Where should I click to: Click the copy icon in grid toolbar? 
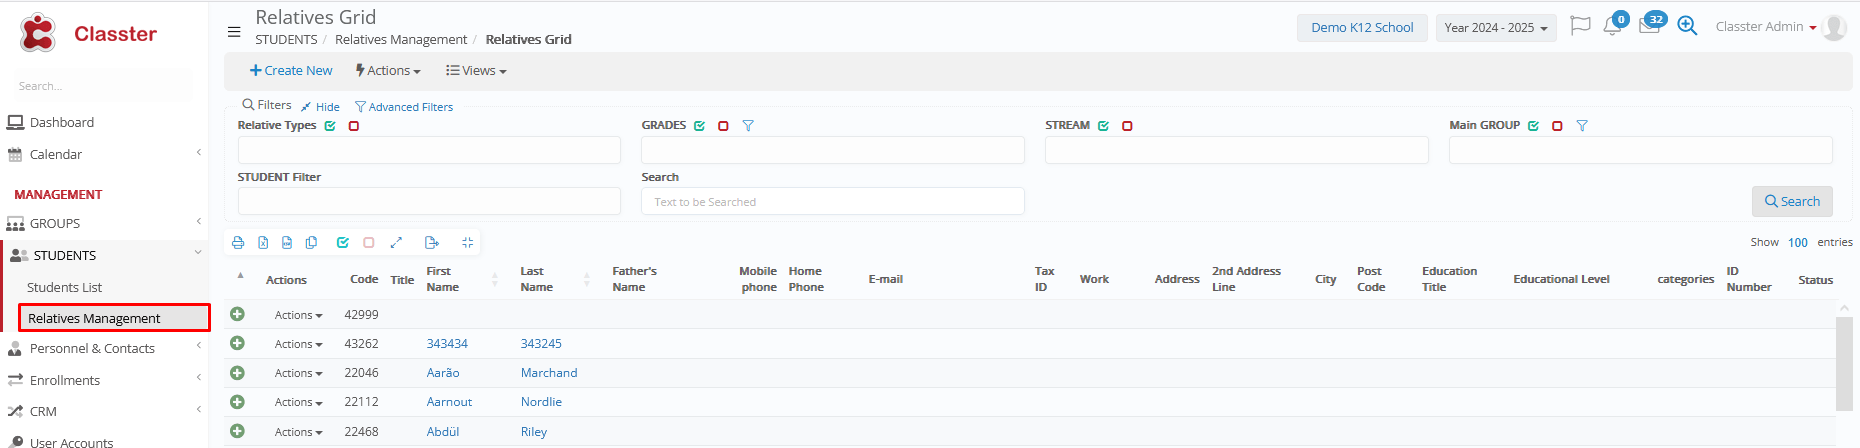click(x=312, y=243)
